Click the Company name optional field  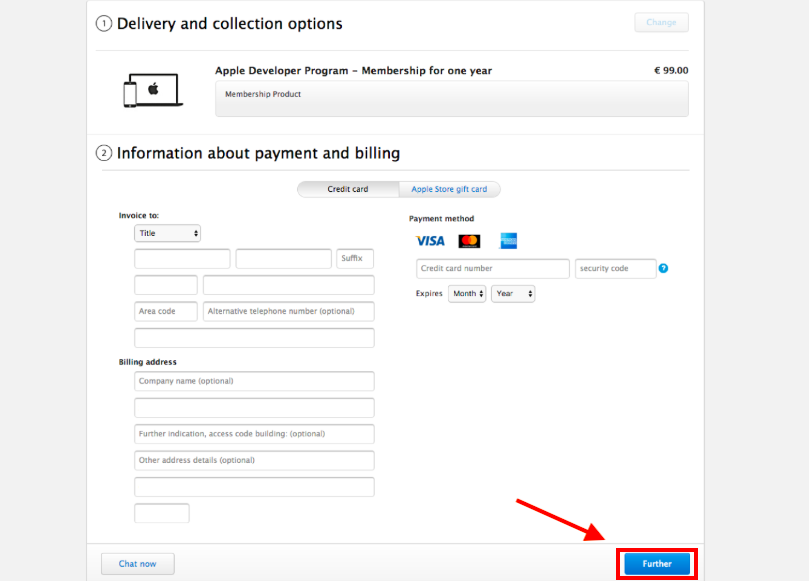[254, 381]
